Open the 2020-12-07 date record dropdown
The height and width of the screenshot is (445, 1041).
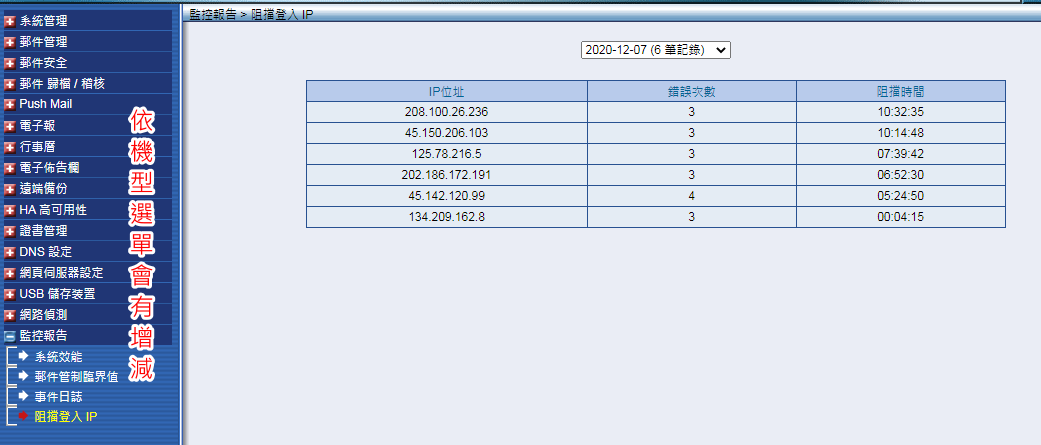[655, 49]
